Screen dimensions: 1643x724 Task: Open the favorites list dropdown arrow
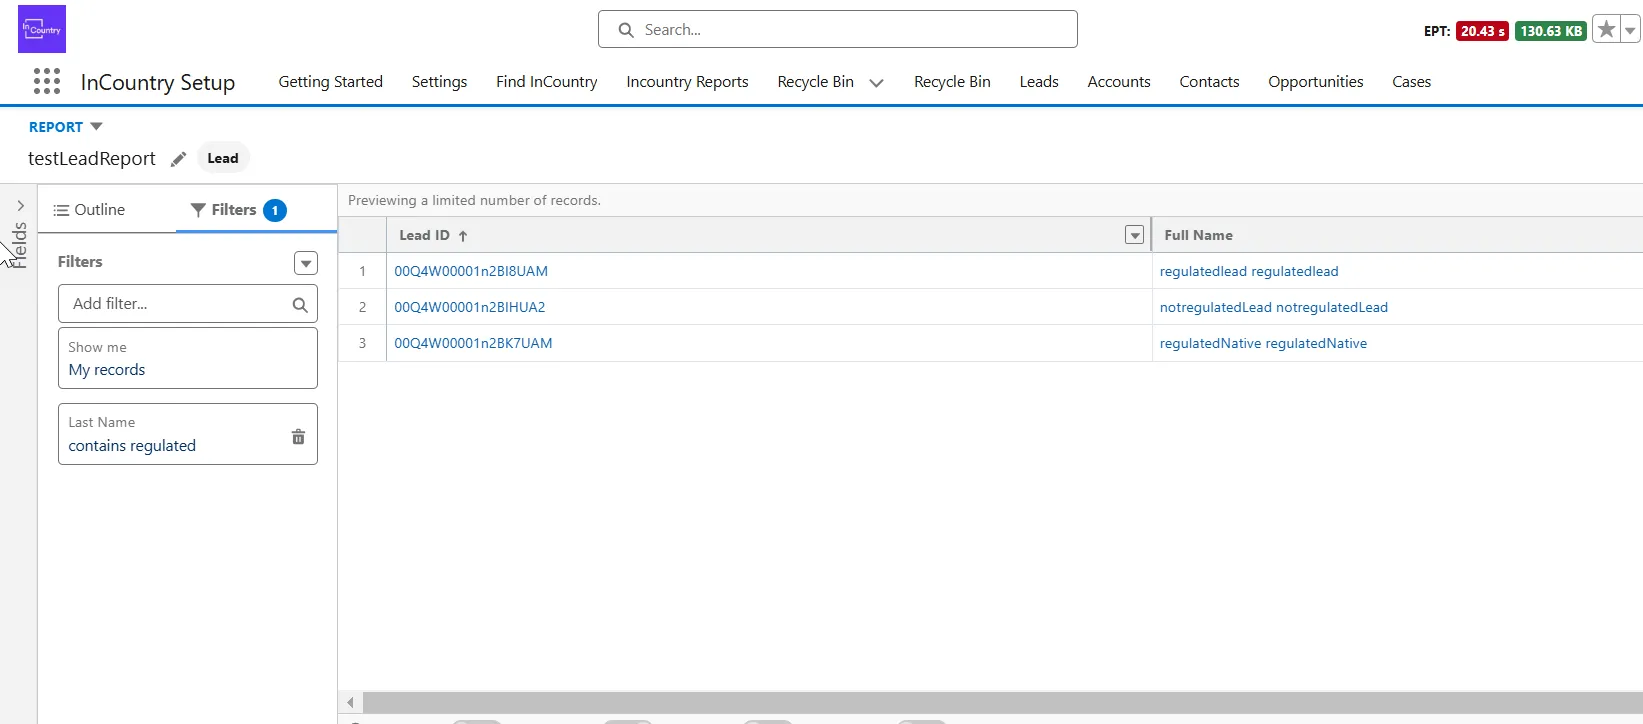coord(1631,30)
